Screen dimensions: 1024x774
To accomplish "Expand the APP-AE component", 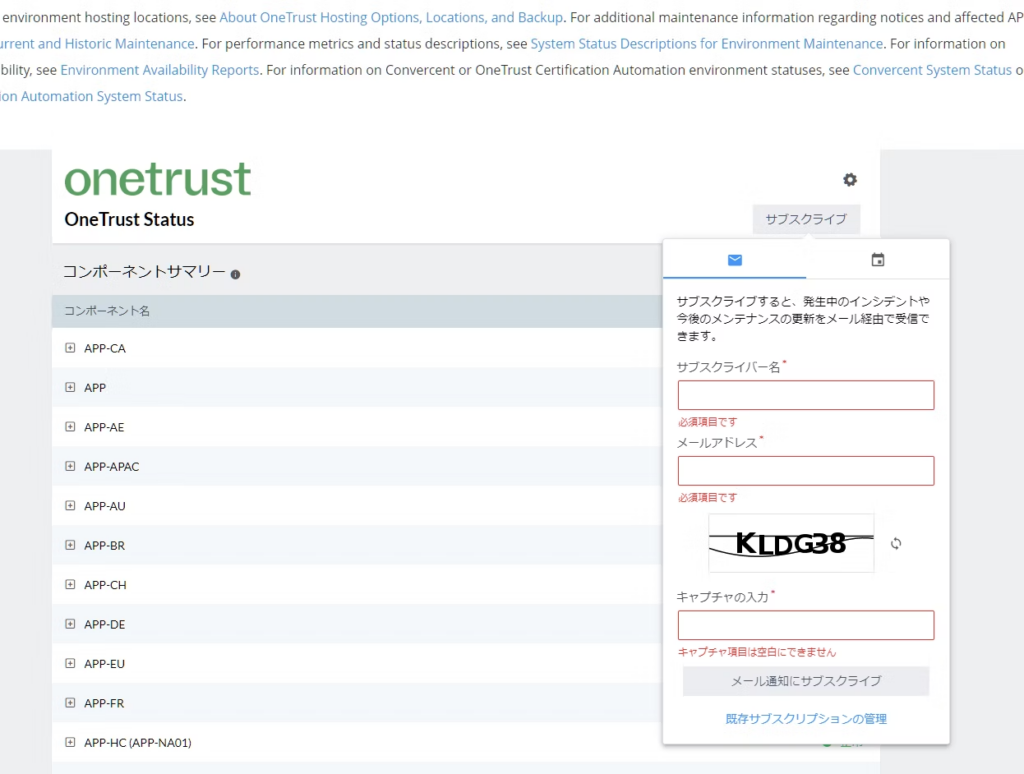I will (x=70, y=427).
